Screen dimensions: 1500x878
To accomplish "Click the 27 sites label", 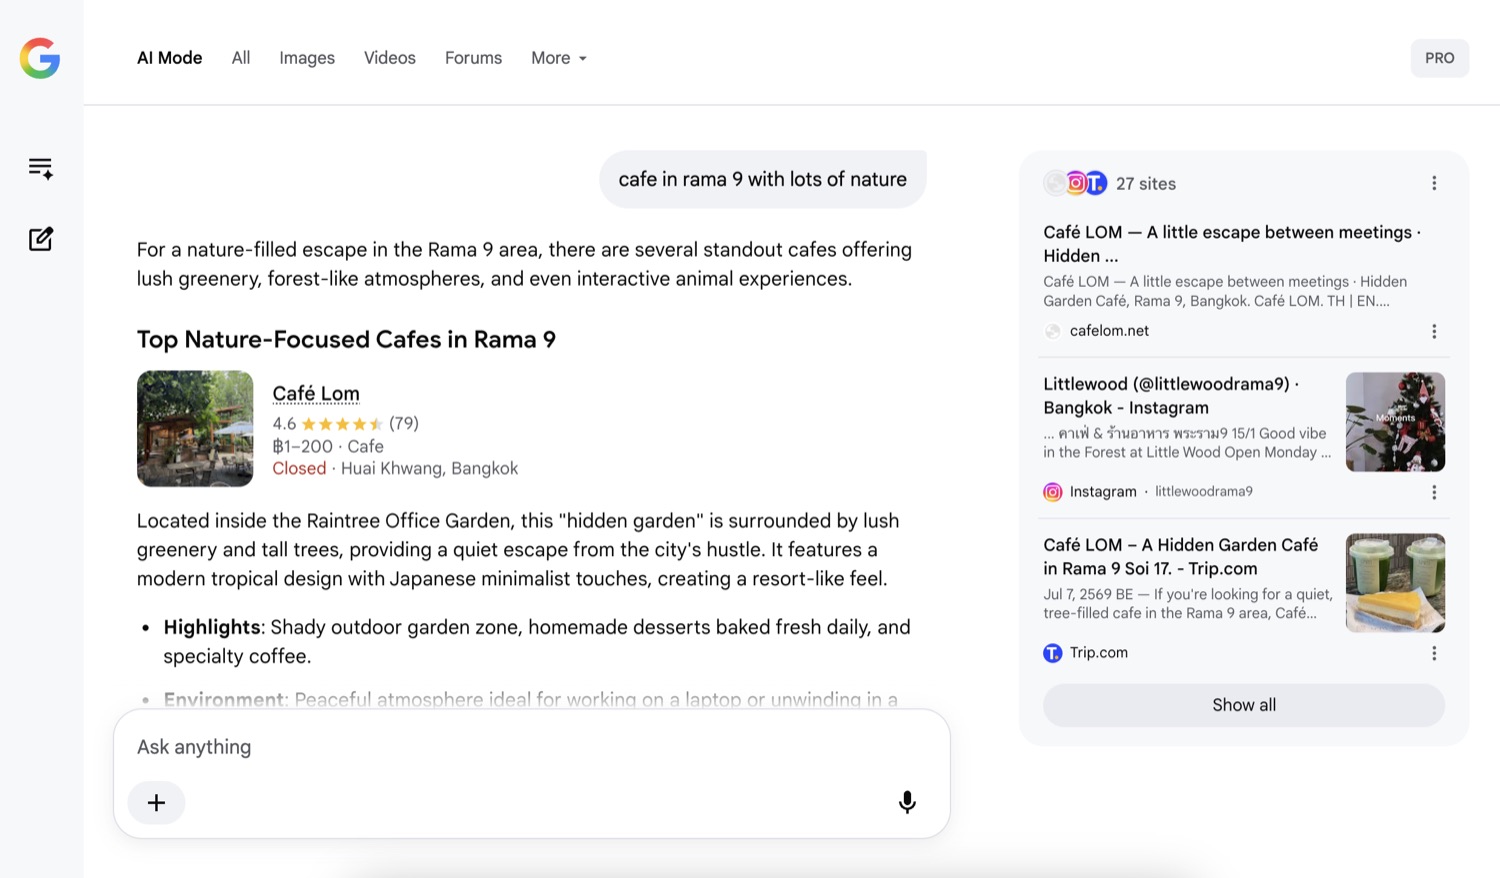I will (x=1146, y=183).
